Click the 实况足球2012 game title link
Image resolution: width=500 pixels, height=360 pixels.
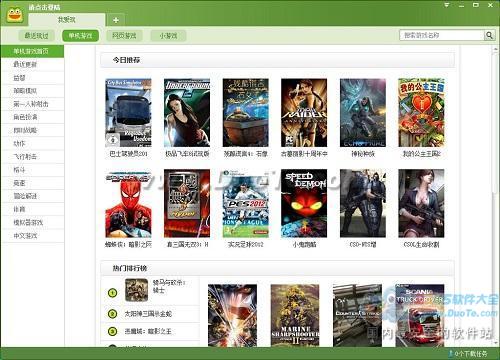[246, 244]
